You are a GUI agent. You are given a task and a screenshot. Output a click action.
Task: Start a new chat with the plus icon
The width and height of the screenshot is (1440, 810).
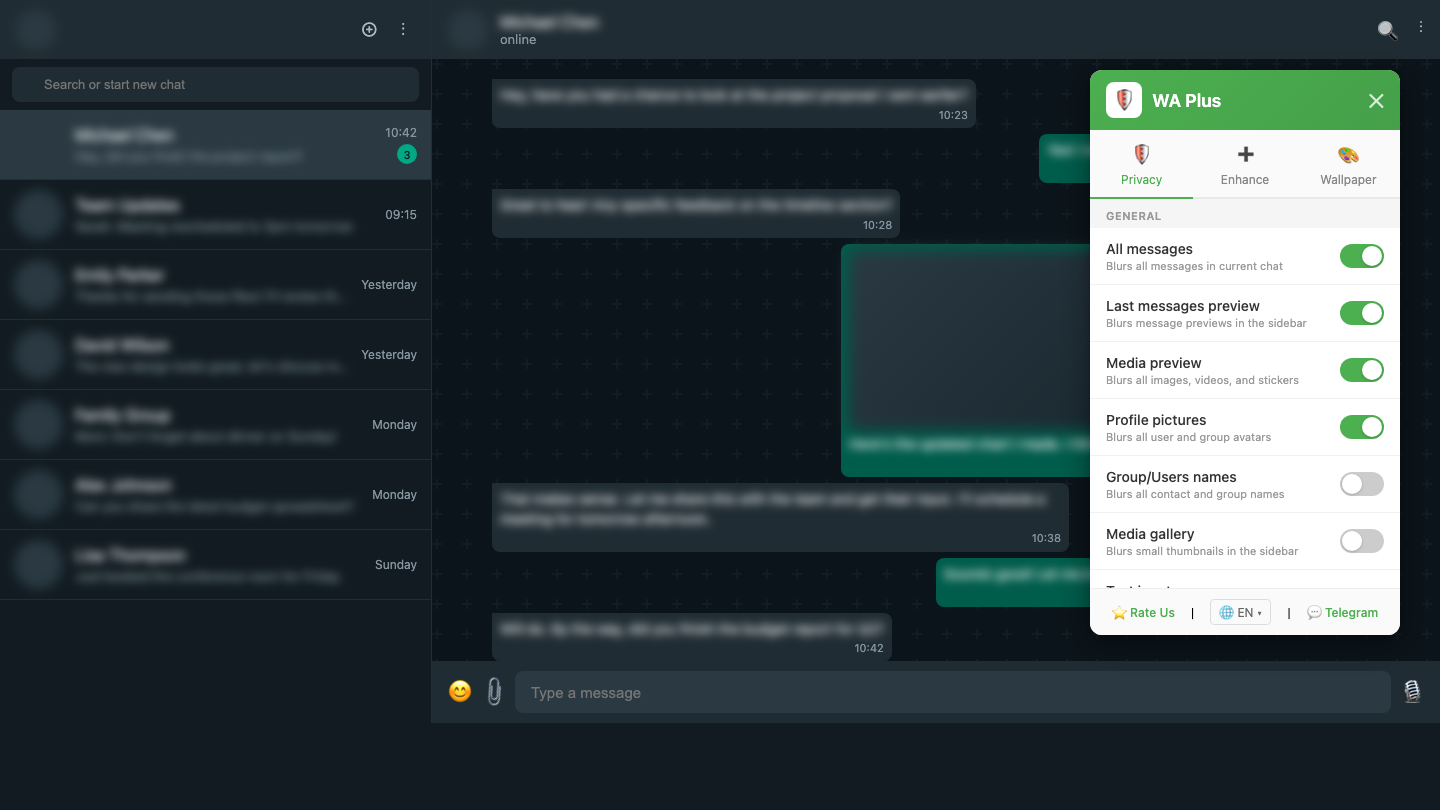(x=369, y=29)
